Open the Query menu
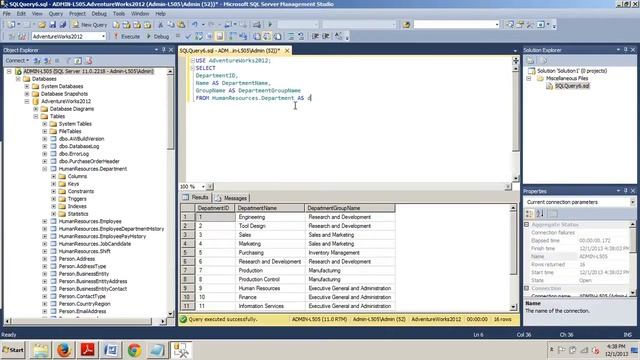The height and width of the screenshot is (360, 640). click(x=56, y=13)
